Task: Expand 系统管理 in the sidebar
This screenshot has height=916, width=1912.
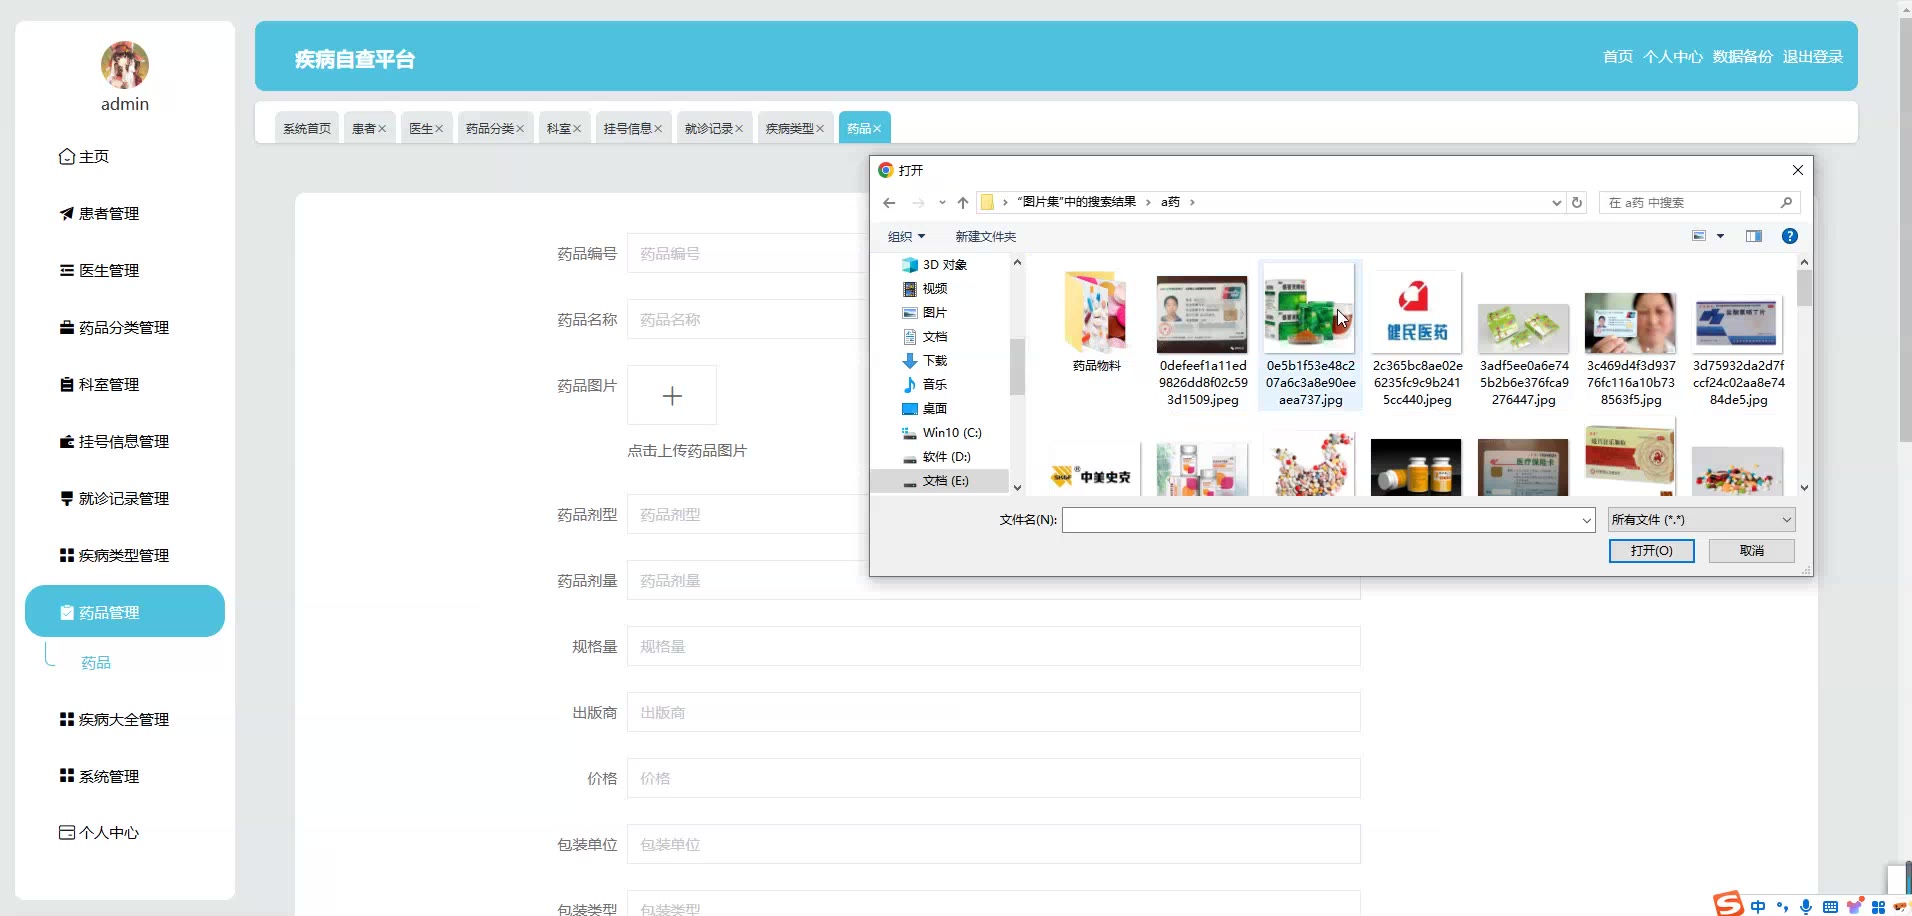Action: click(x=99, y=776)
